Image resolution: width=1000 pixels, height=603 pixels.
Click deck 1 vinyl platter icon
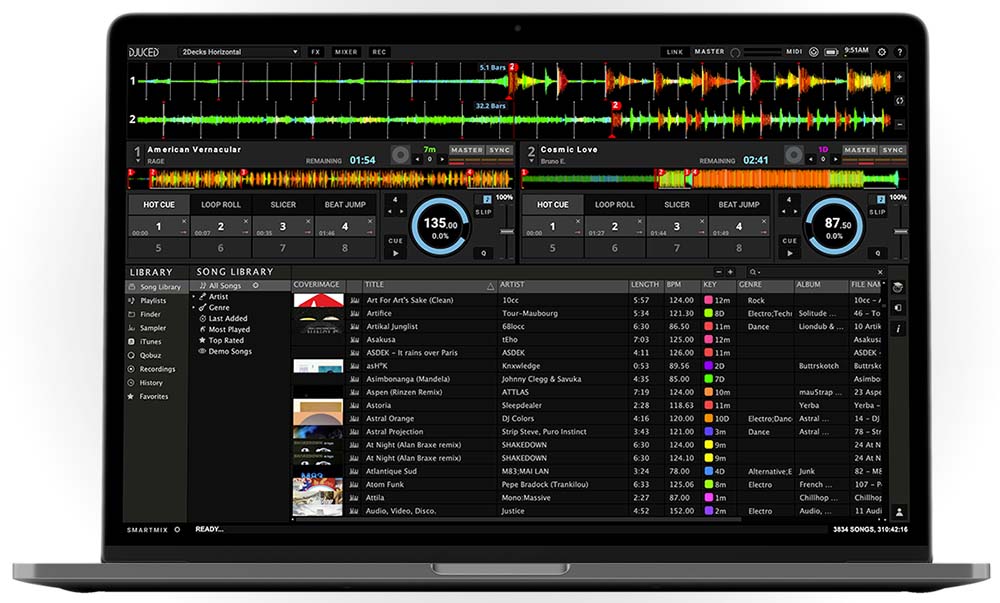click(401, 155)
